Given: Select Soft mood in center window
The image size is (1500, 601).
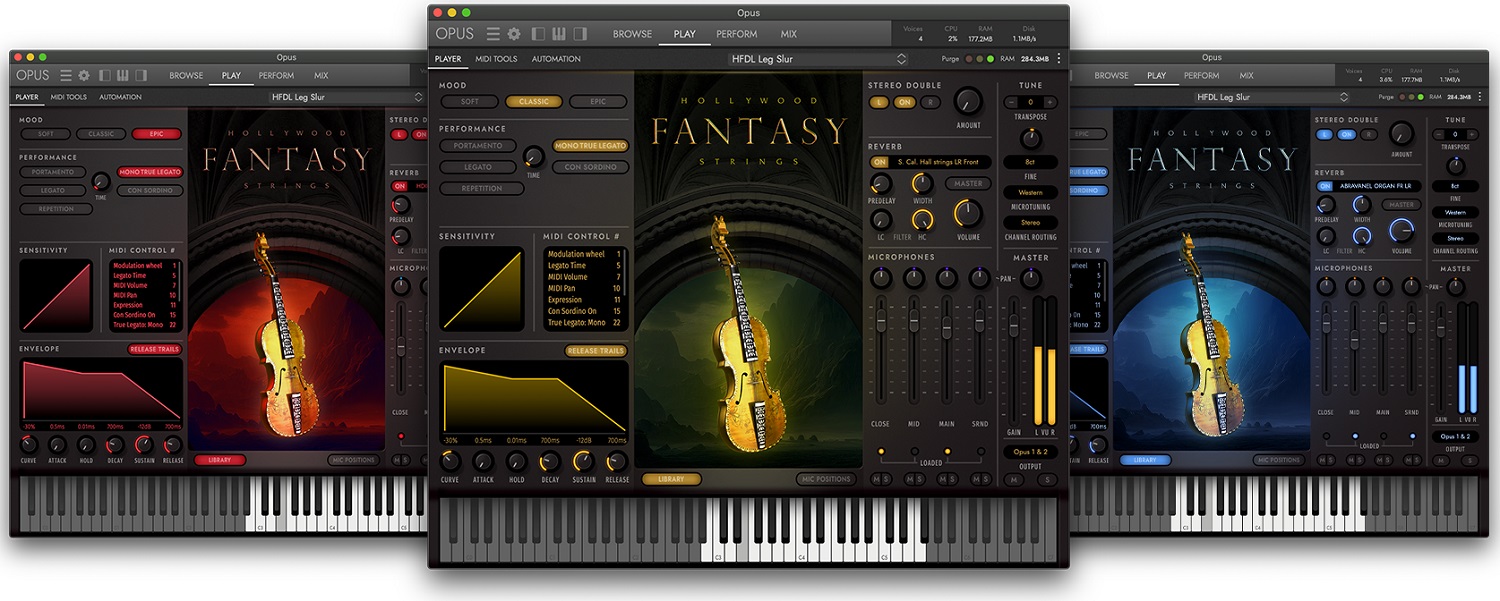Looking at the screenshot, I should click(469, 102).
